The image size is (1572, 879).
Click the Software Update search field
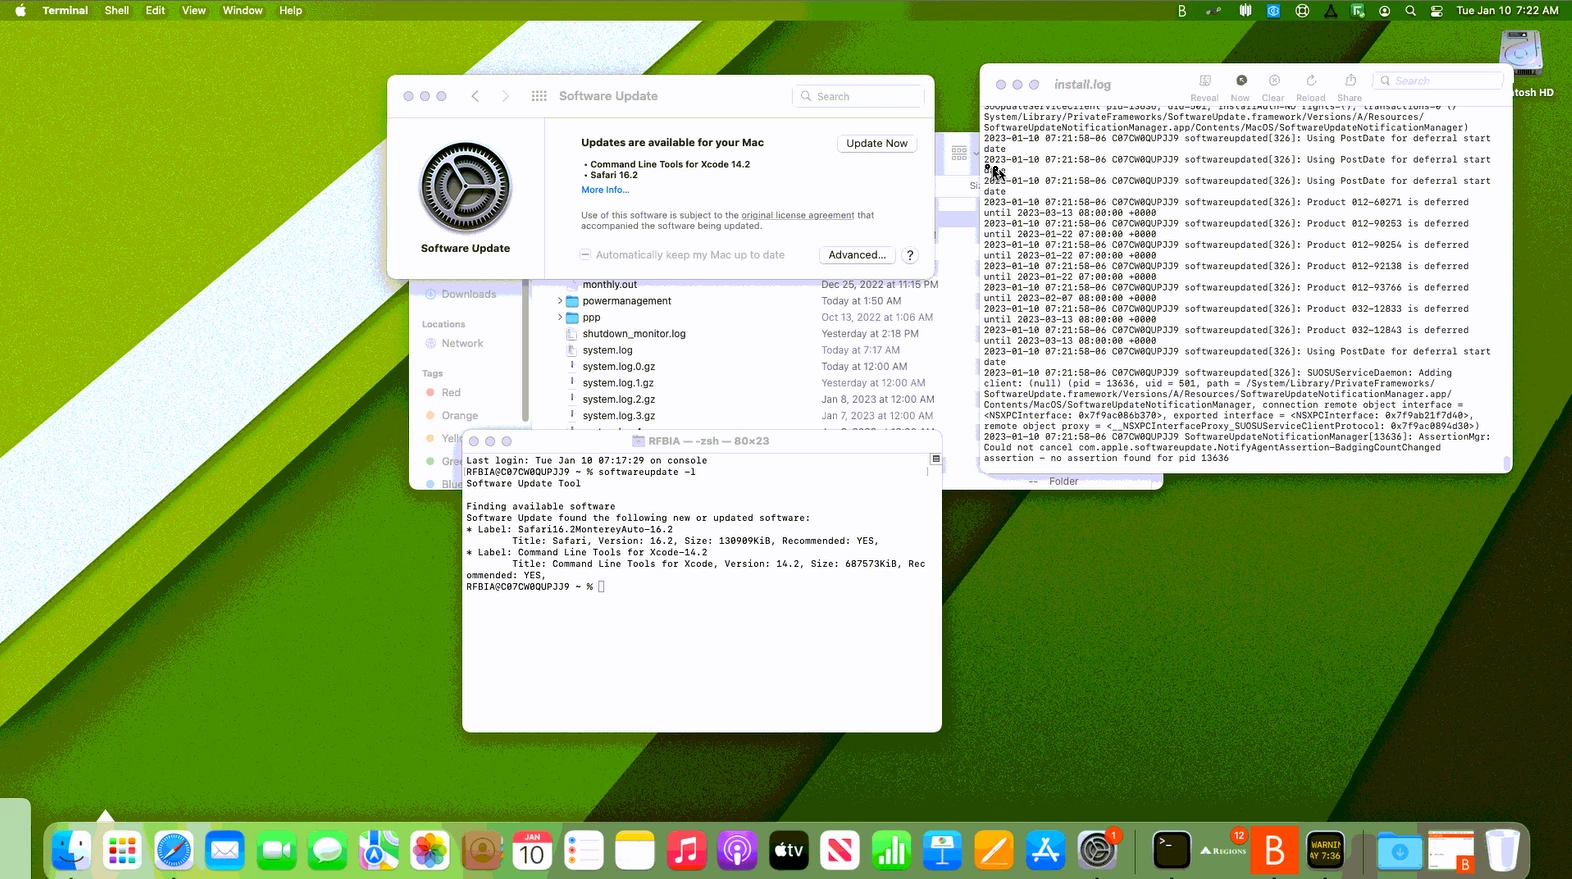coord(859,96)
